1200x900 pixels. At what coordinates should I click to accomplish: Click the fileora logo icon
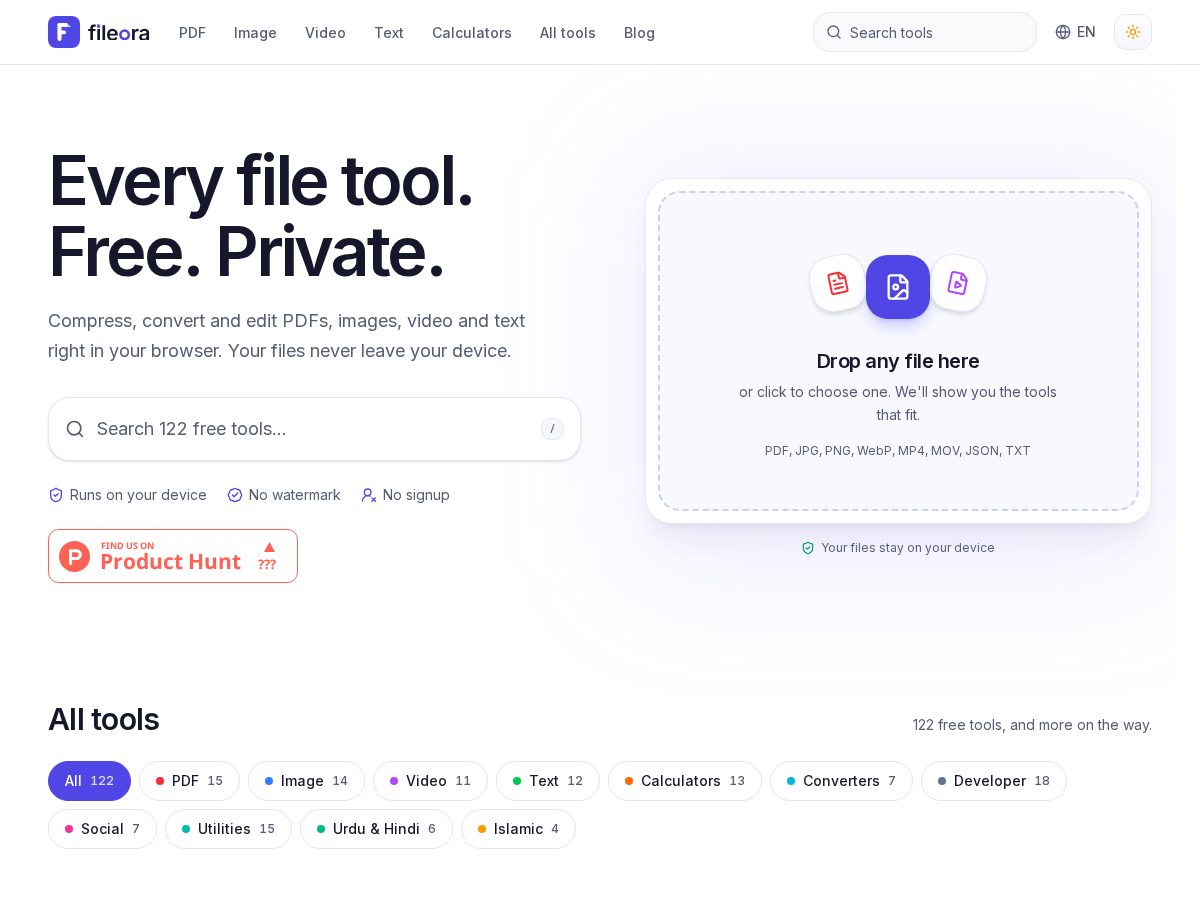64,32
